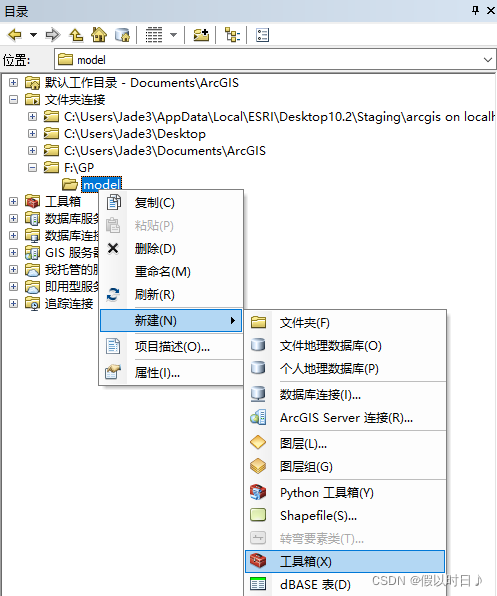
Task: Click the document icon beside 项目描述(O)
Action: point(113,346)
